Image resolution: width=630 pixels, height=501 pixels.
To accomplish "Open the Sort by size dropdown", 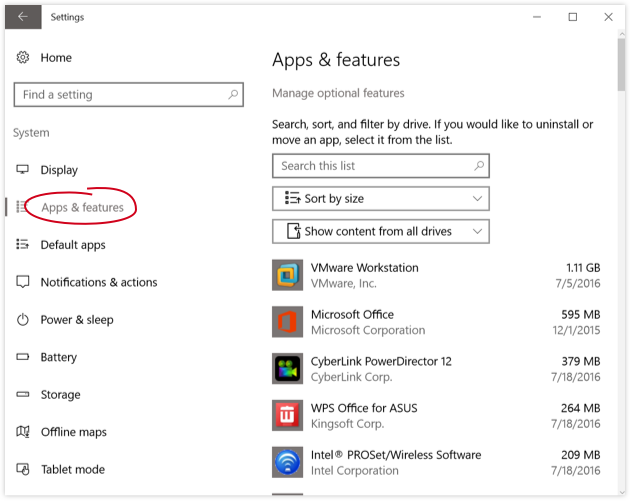I will [x=381, y=198].
